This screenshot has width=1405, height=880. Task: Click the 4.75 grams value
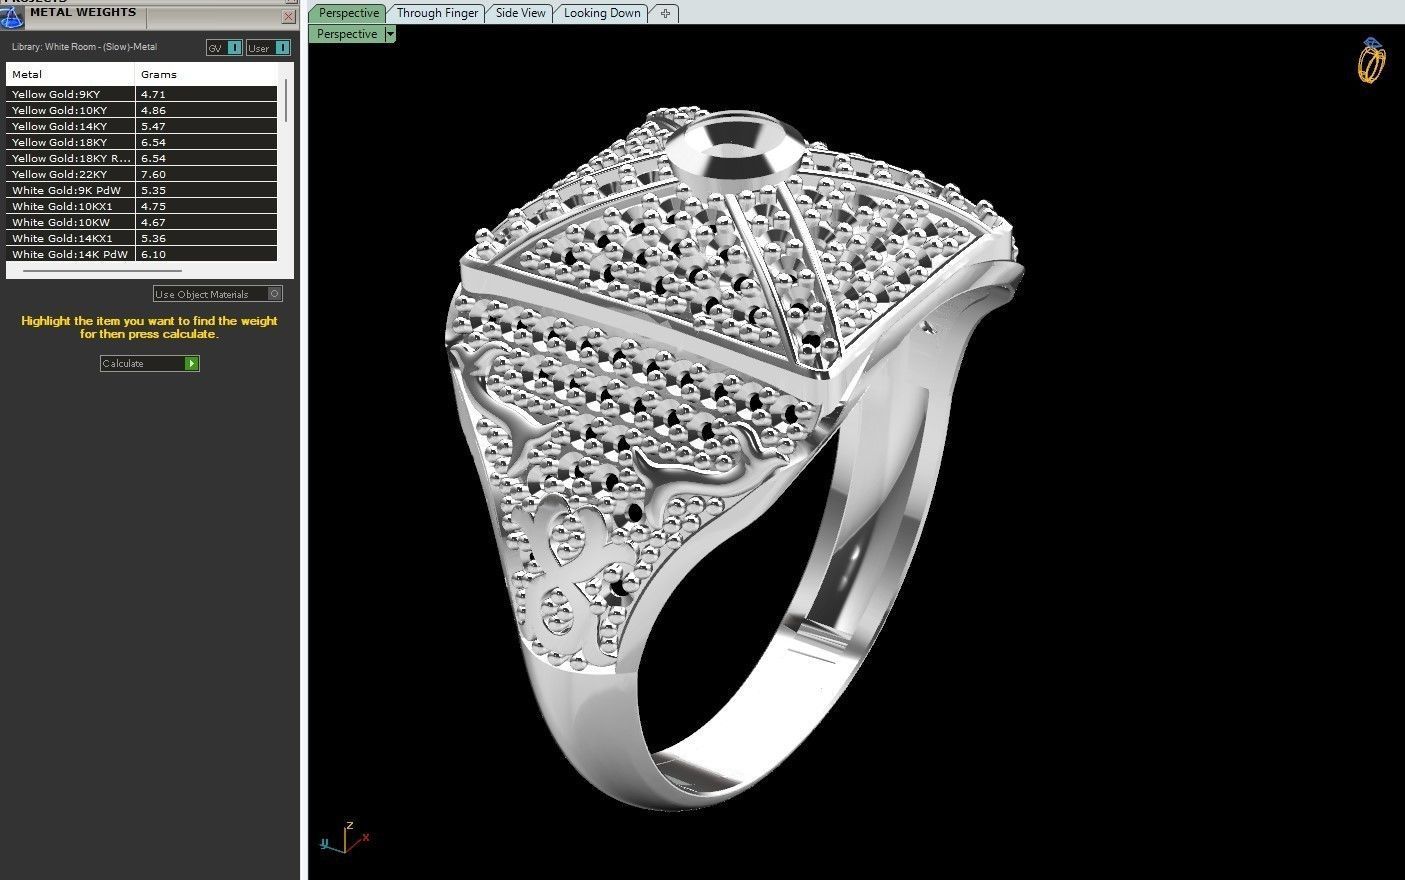point(153,206)
